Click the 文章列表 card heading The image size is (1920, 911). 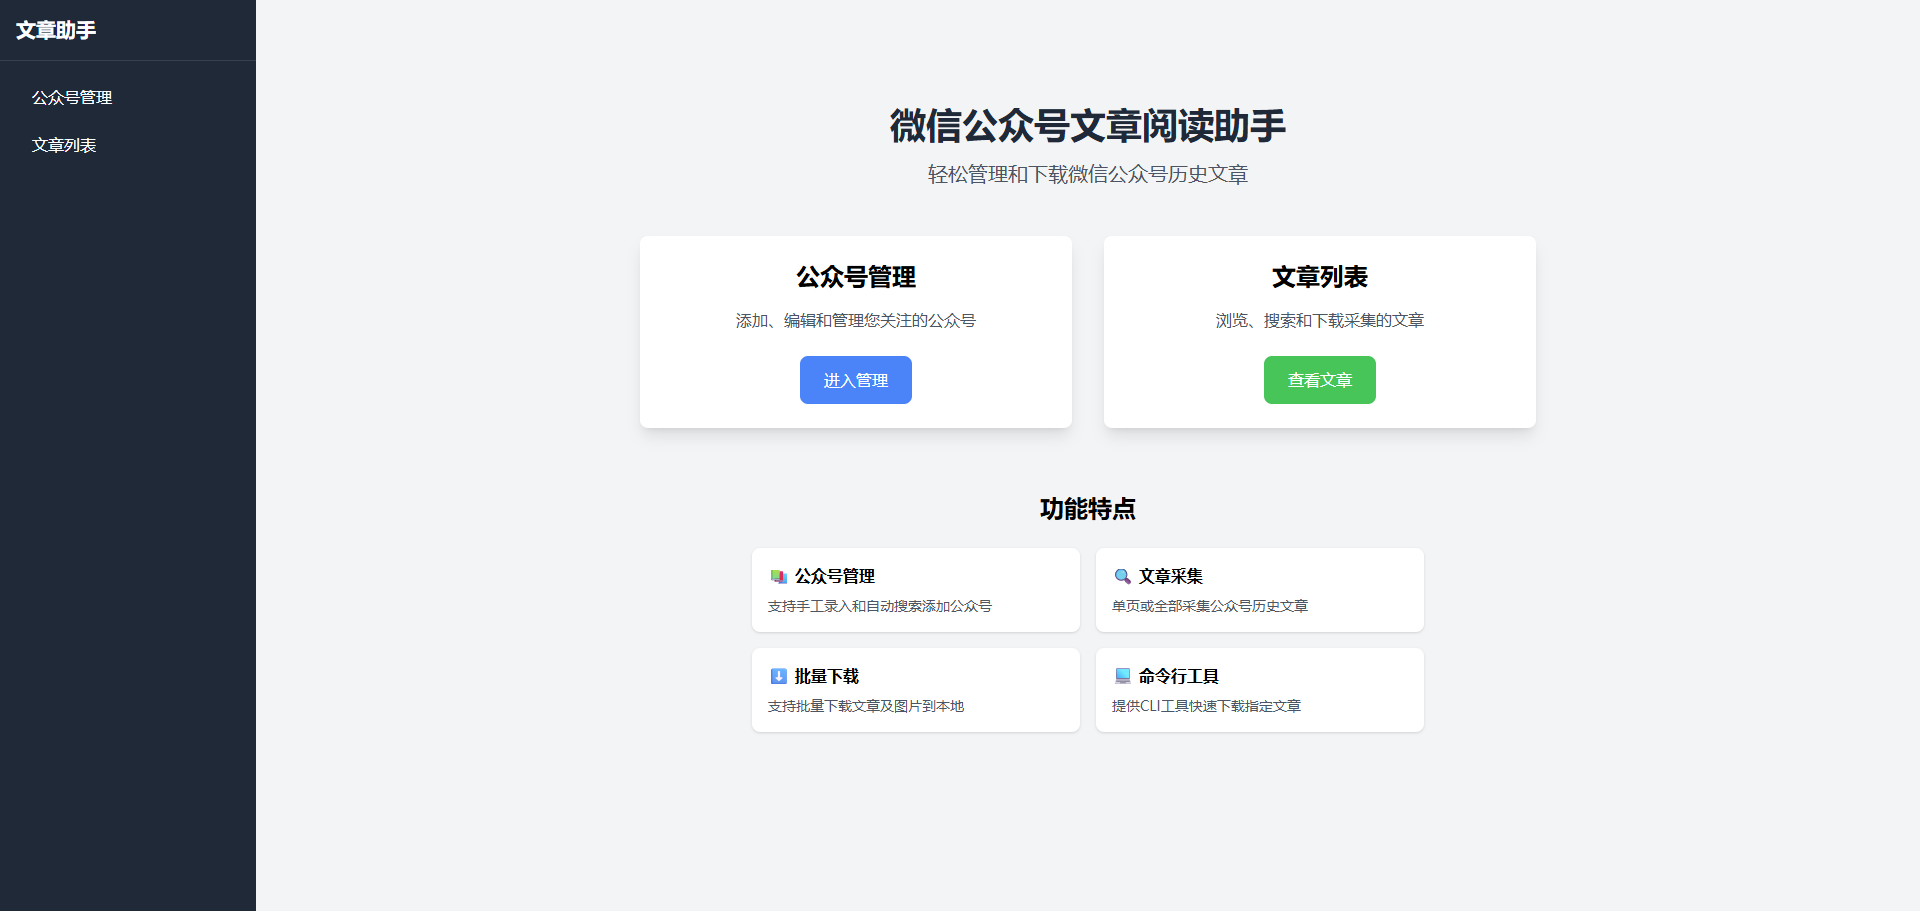(x=1320, y=277)
